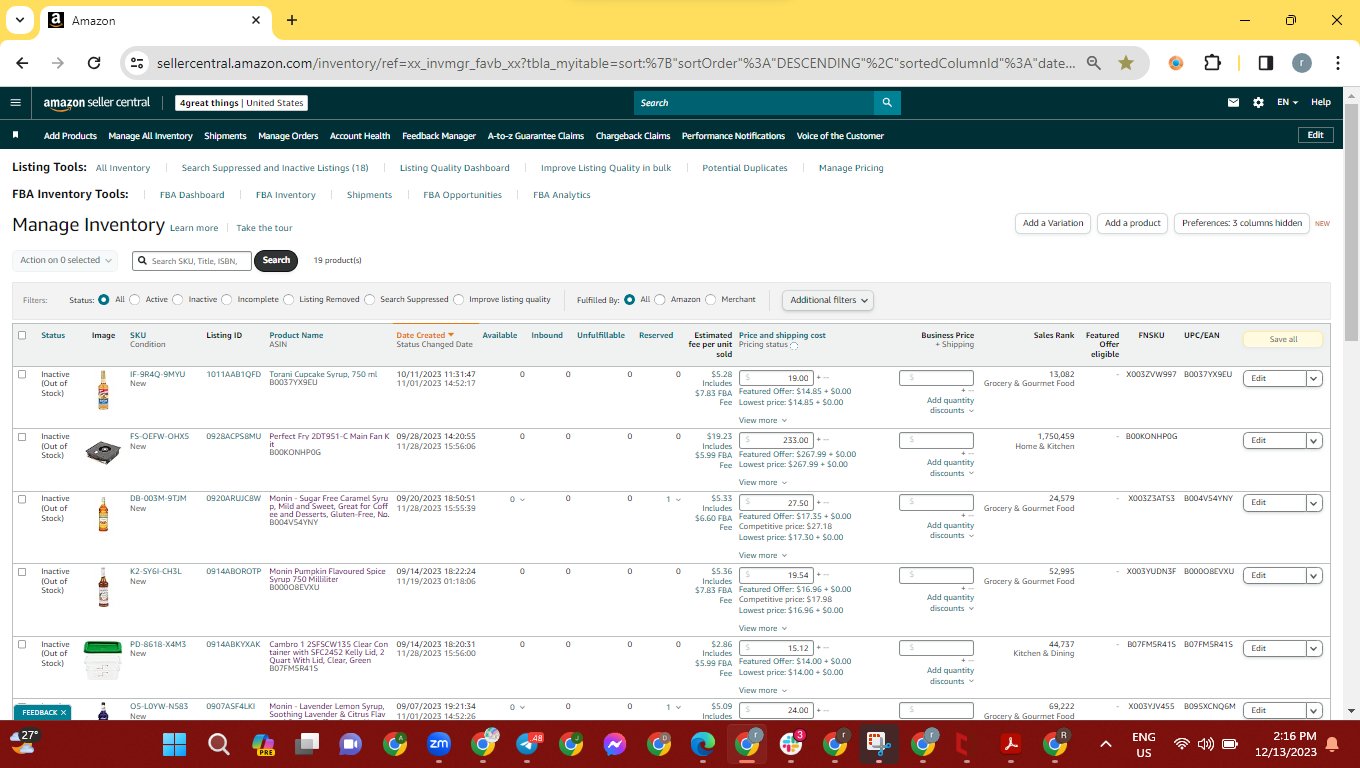This screenshot has height=768, width=1360.
Task: Open Chrome tab search dropdown arrow
Action: tap(20, 20)
